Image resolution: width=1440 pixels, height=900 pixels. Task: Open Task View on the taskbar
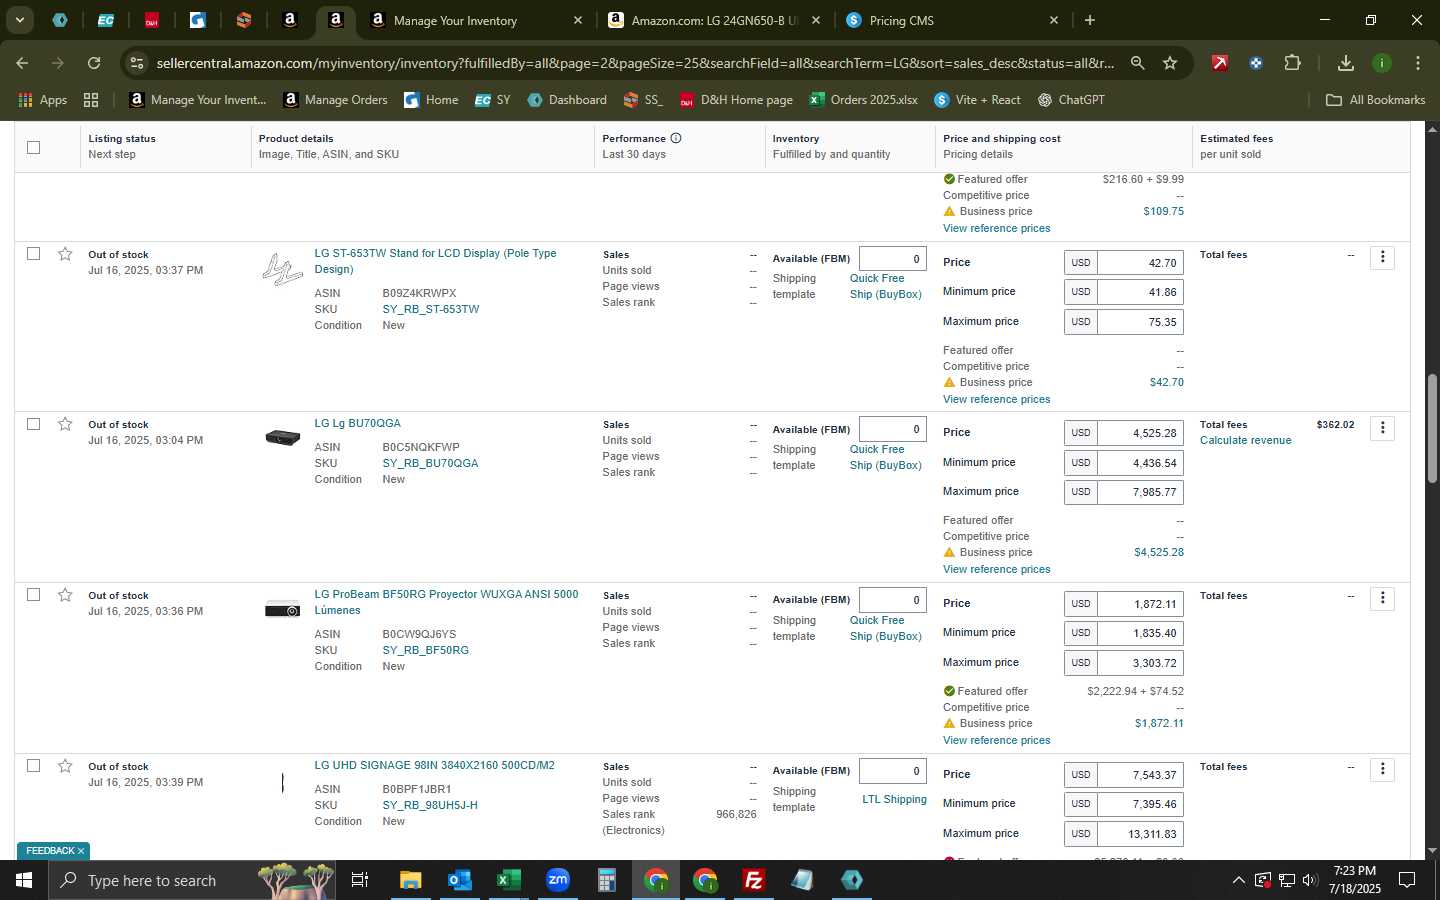[360, 880]
